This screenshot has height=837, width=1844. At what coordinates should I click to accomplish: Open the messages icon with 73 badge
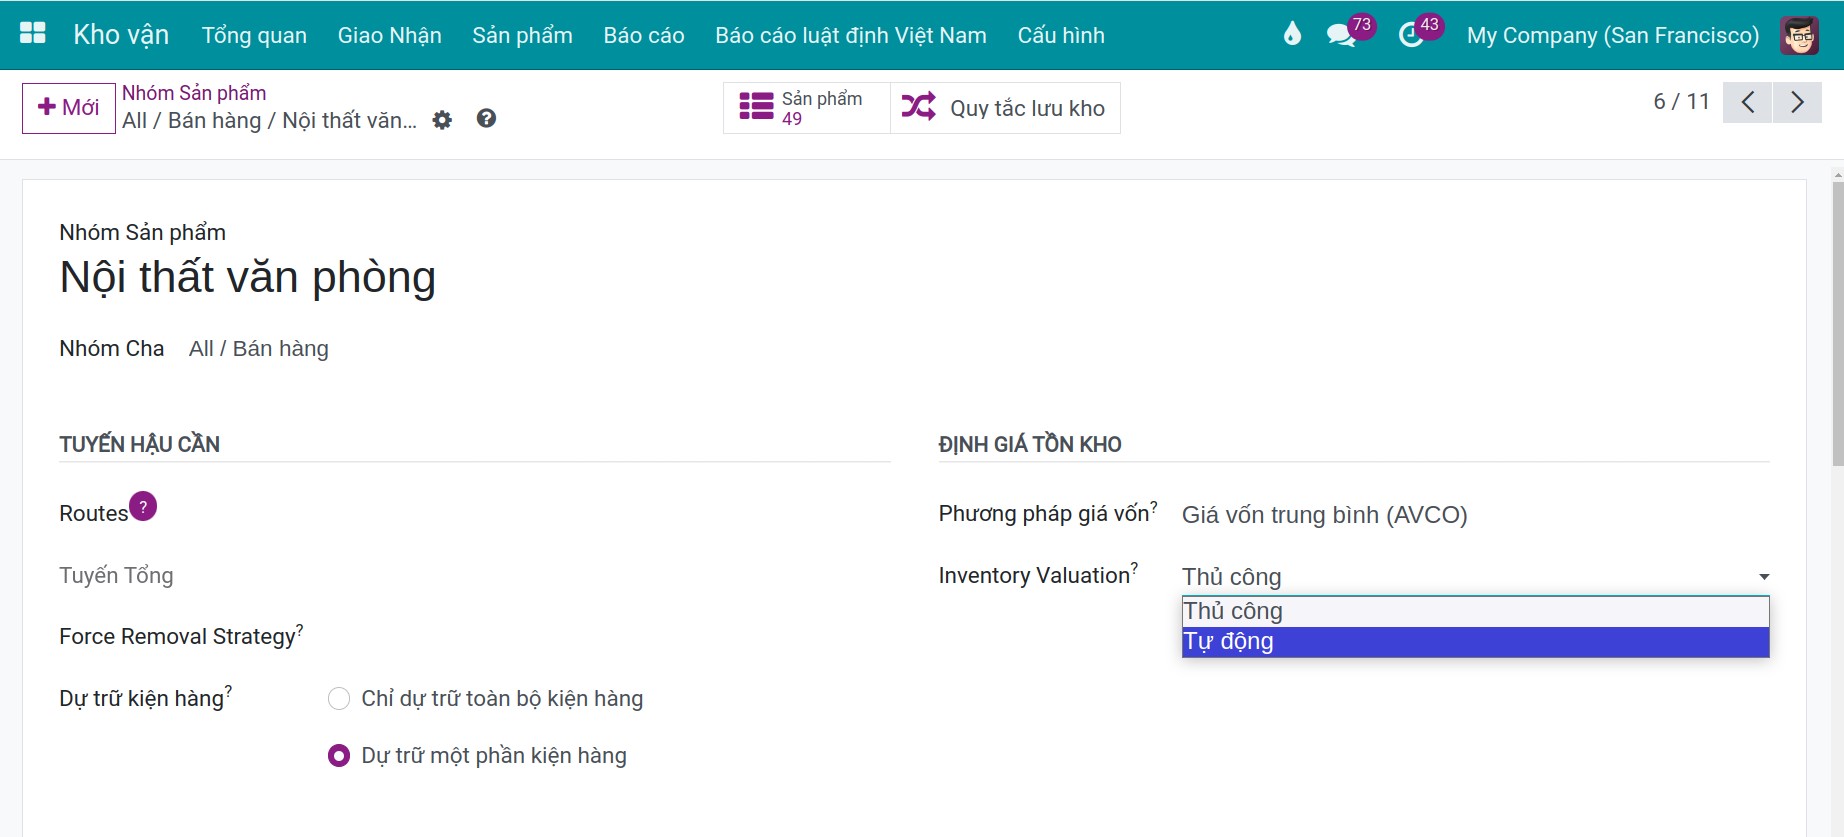point(1340,35)
